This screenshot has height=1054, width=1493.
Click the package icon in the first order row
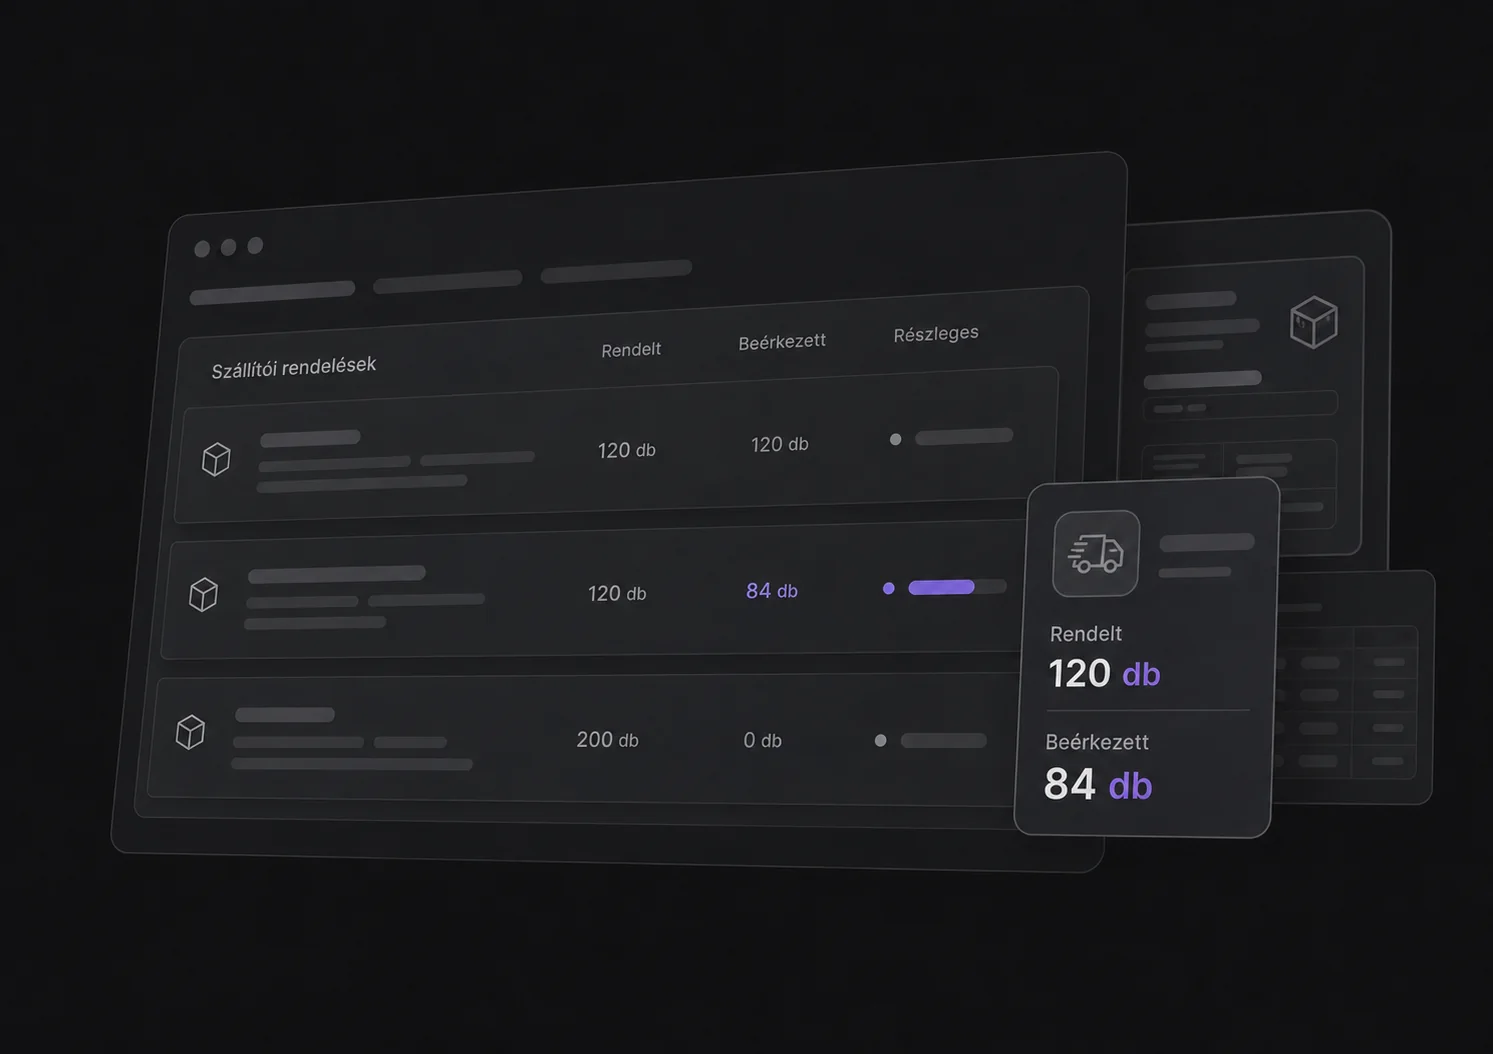click(x=216, y=459)
